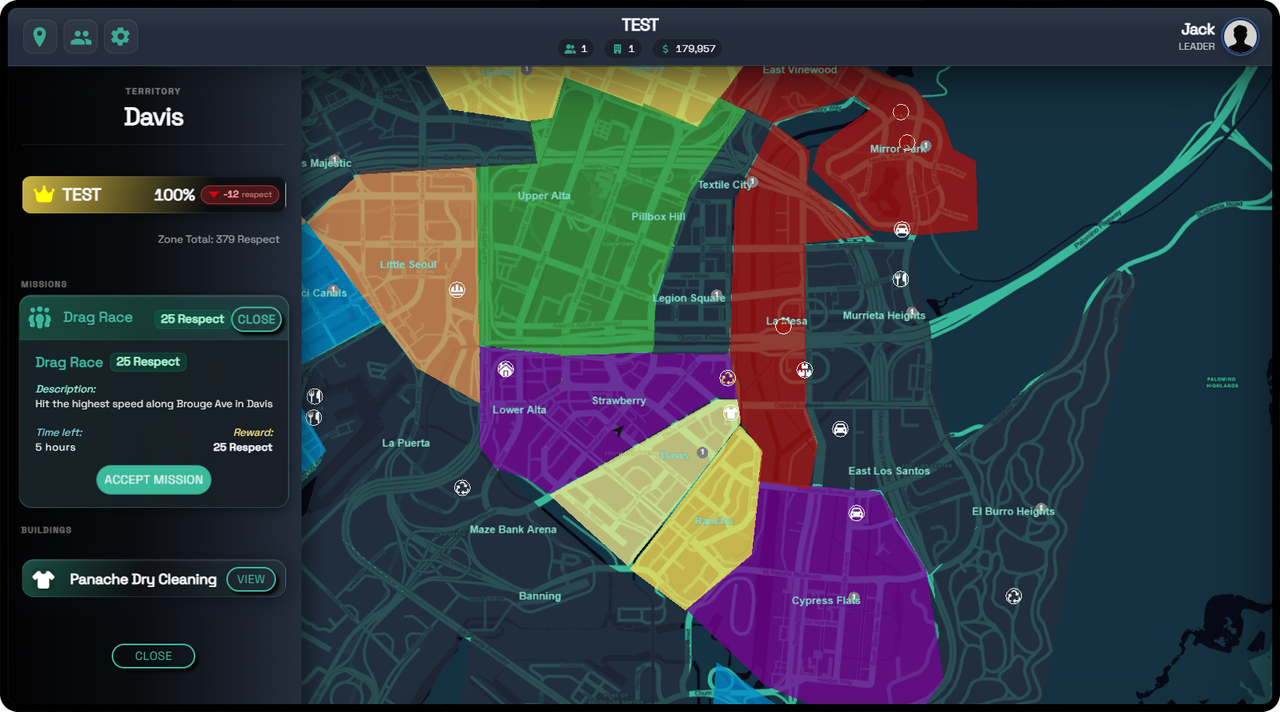Click the numbered marker beside Davis label
The width and height of the screenshot is (1280, 712).
coord(702,452)
